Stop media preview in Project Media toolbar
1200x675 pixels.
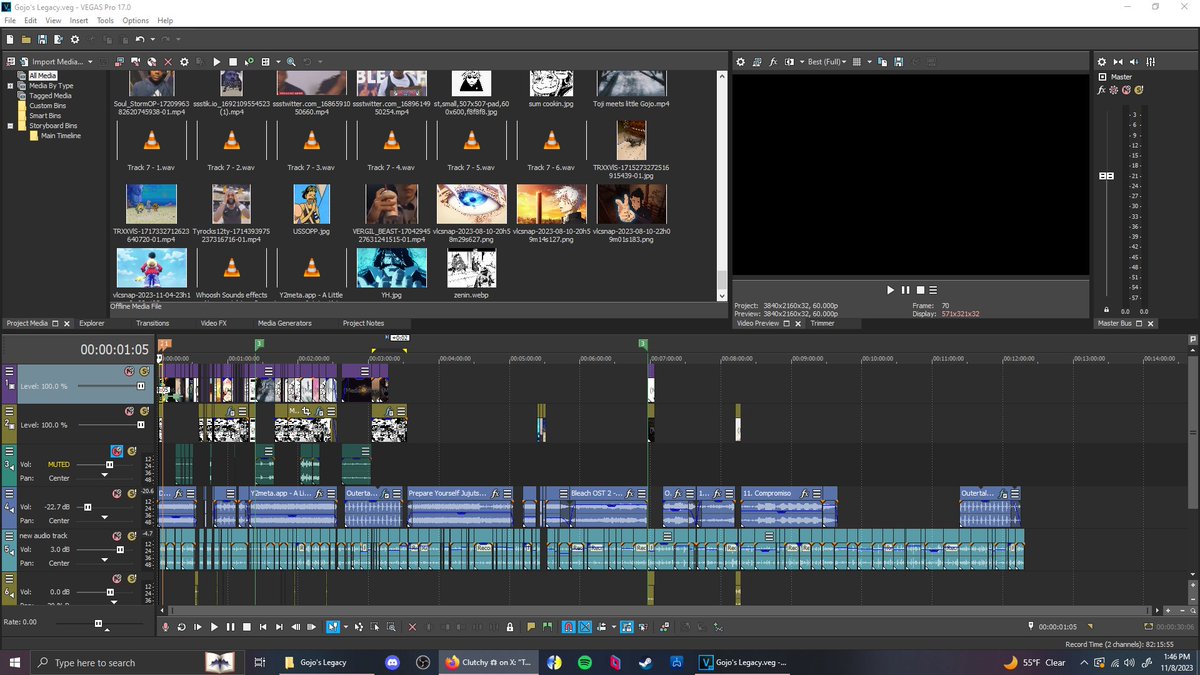233,62
